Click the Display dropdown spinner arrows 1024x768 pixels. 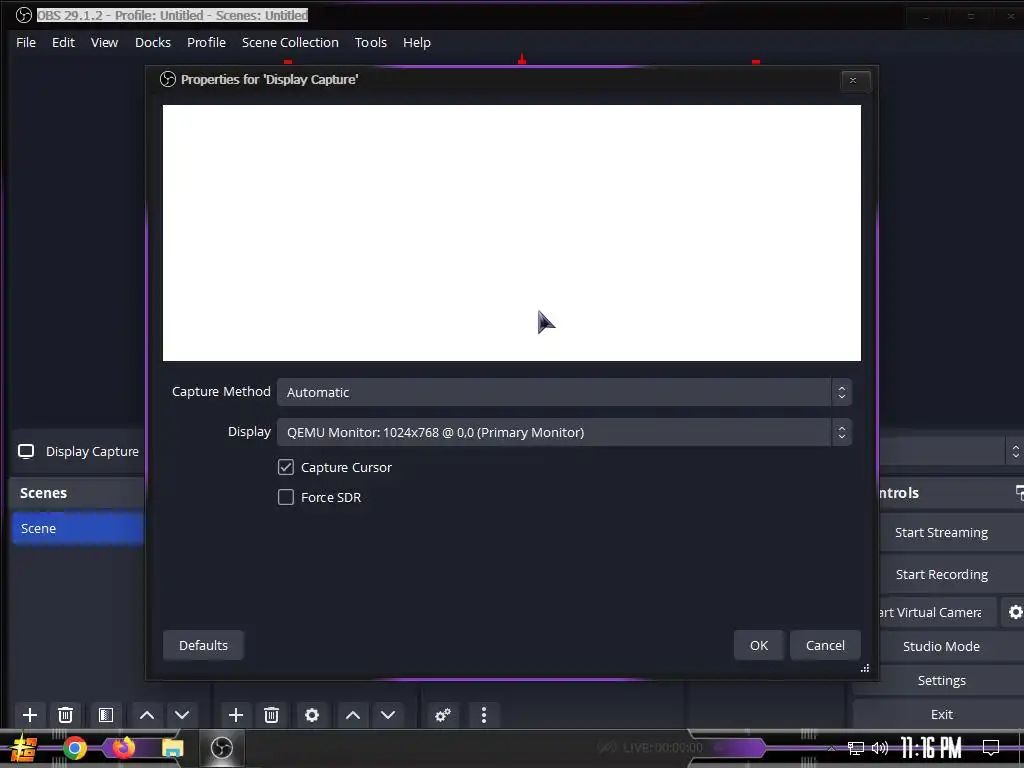coord(842,432)
